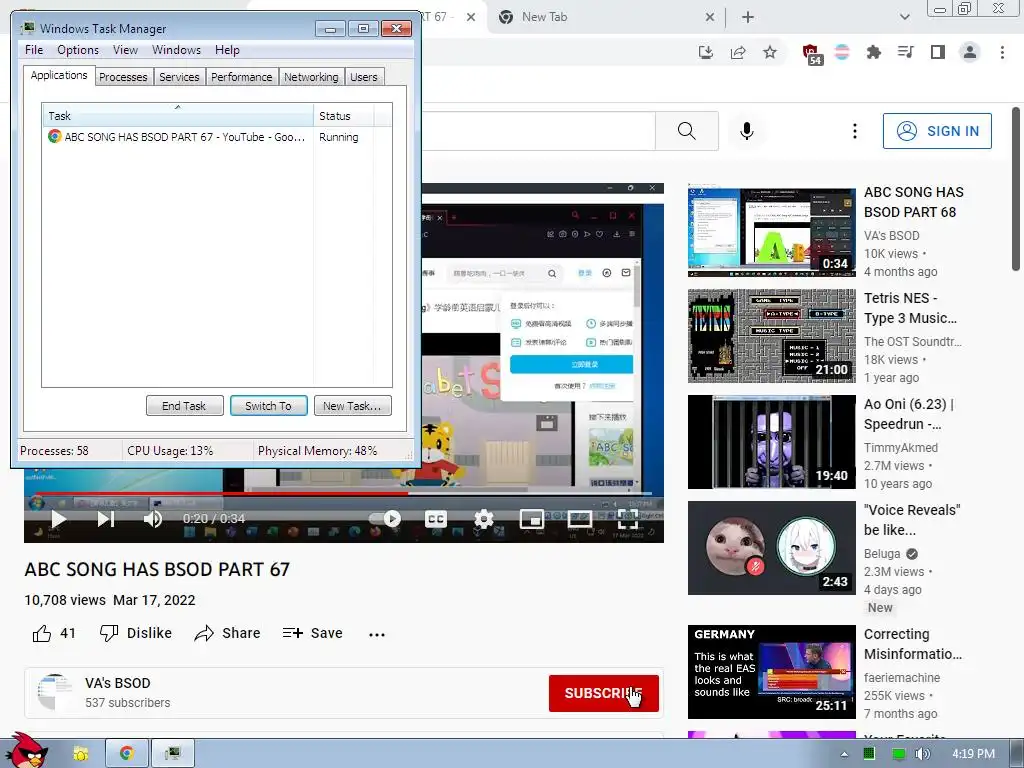Open the video settings gear
This screenshot has height=768, width=1024.
[x=483, y=519]
